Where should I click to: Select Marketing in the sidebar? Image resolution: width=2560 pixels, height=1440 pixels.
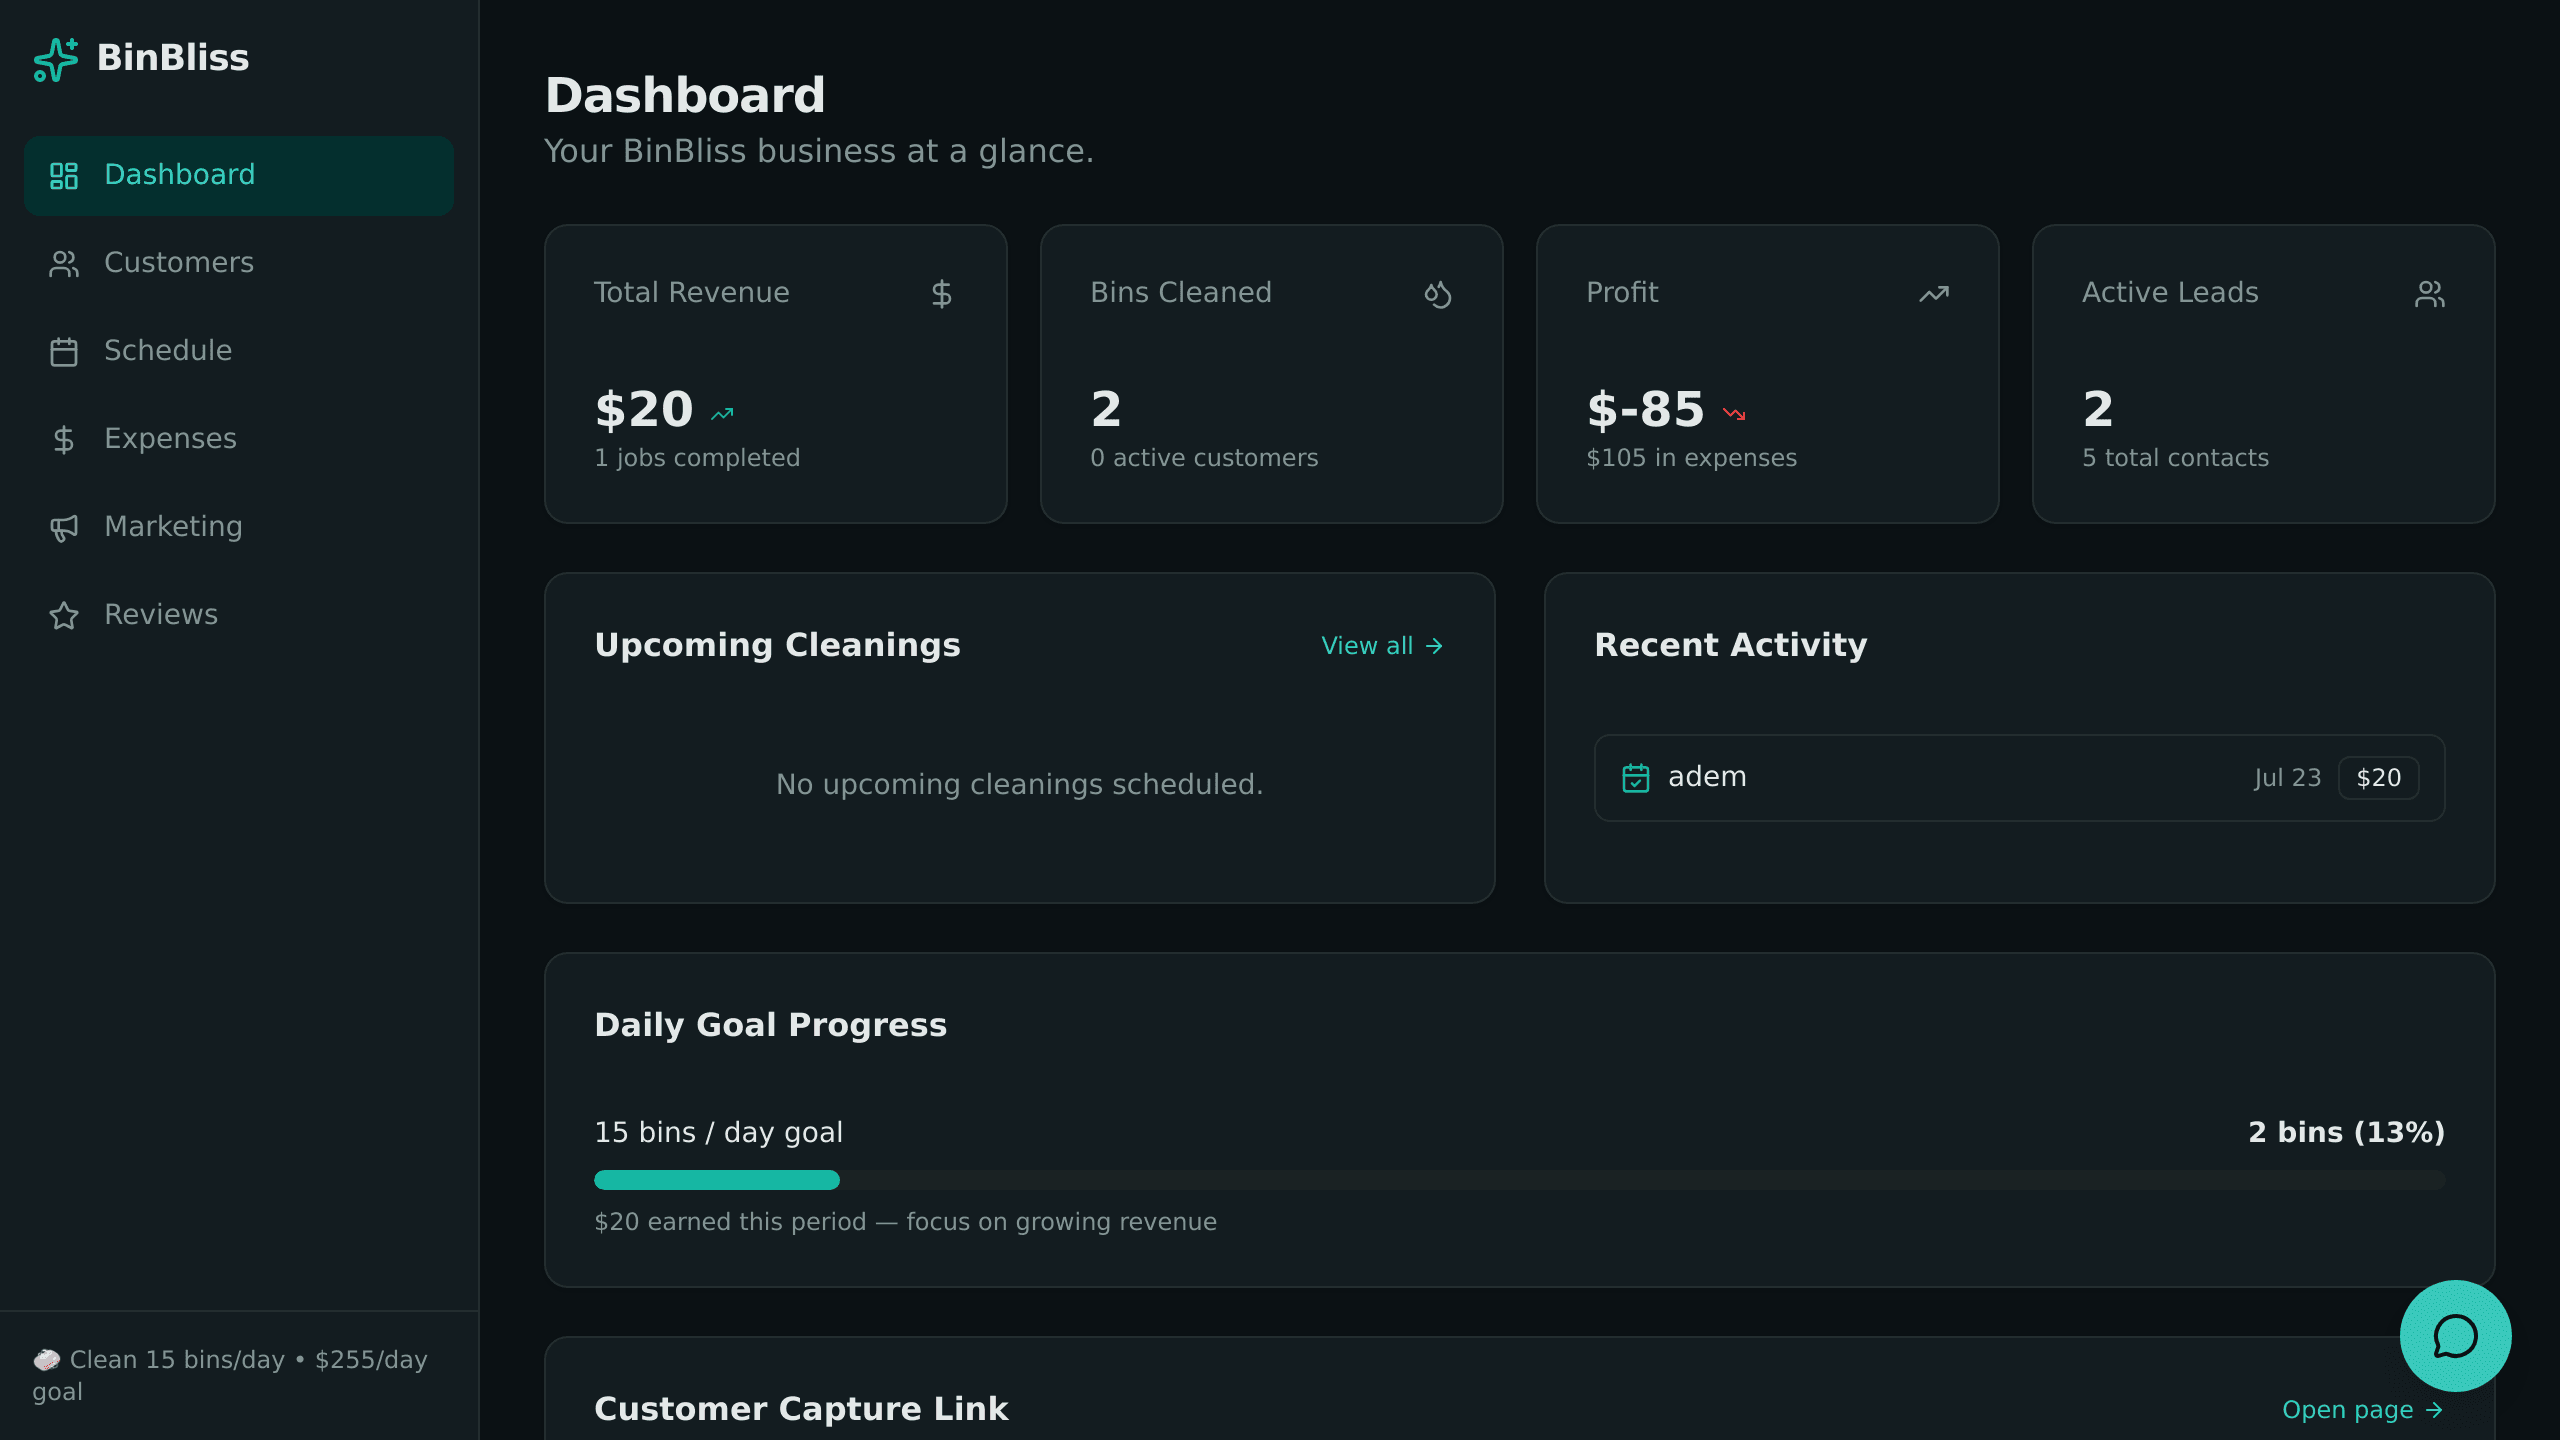pos(239,528)
